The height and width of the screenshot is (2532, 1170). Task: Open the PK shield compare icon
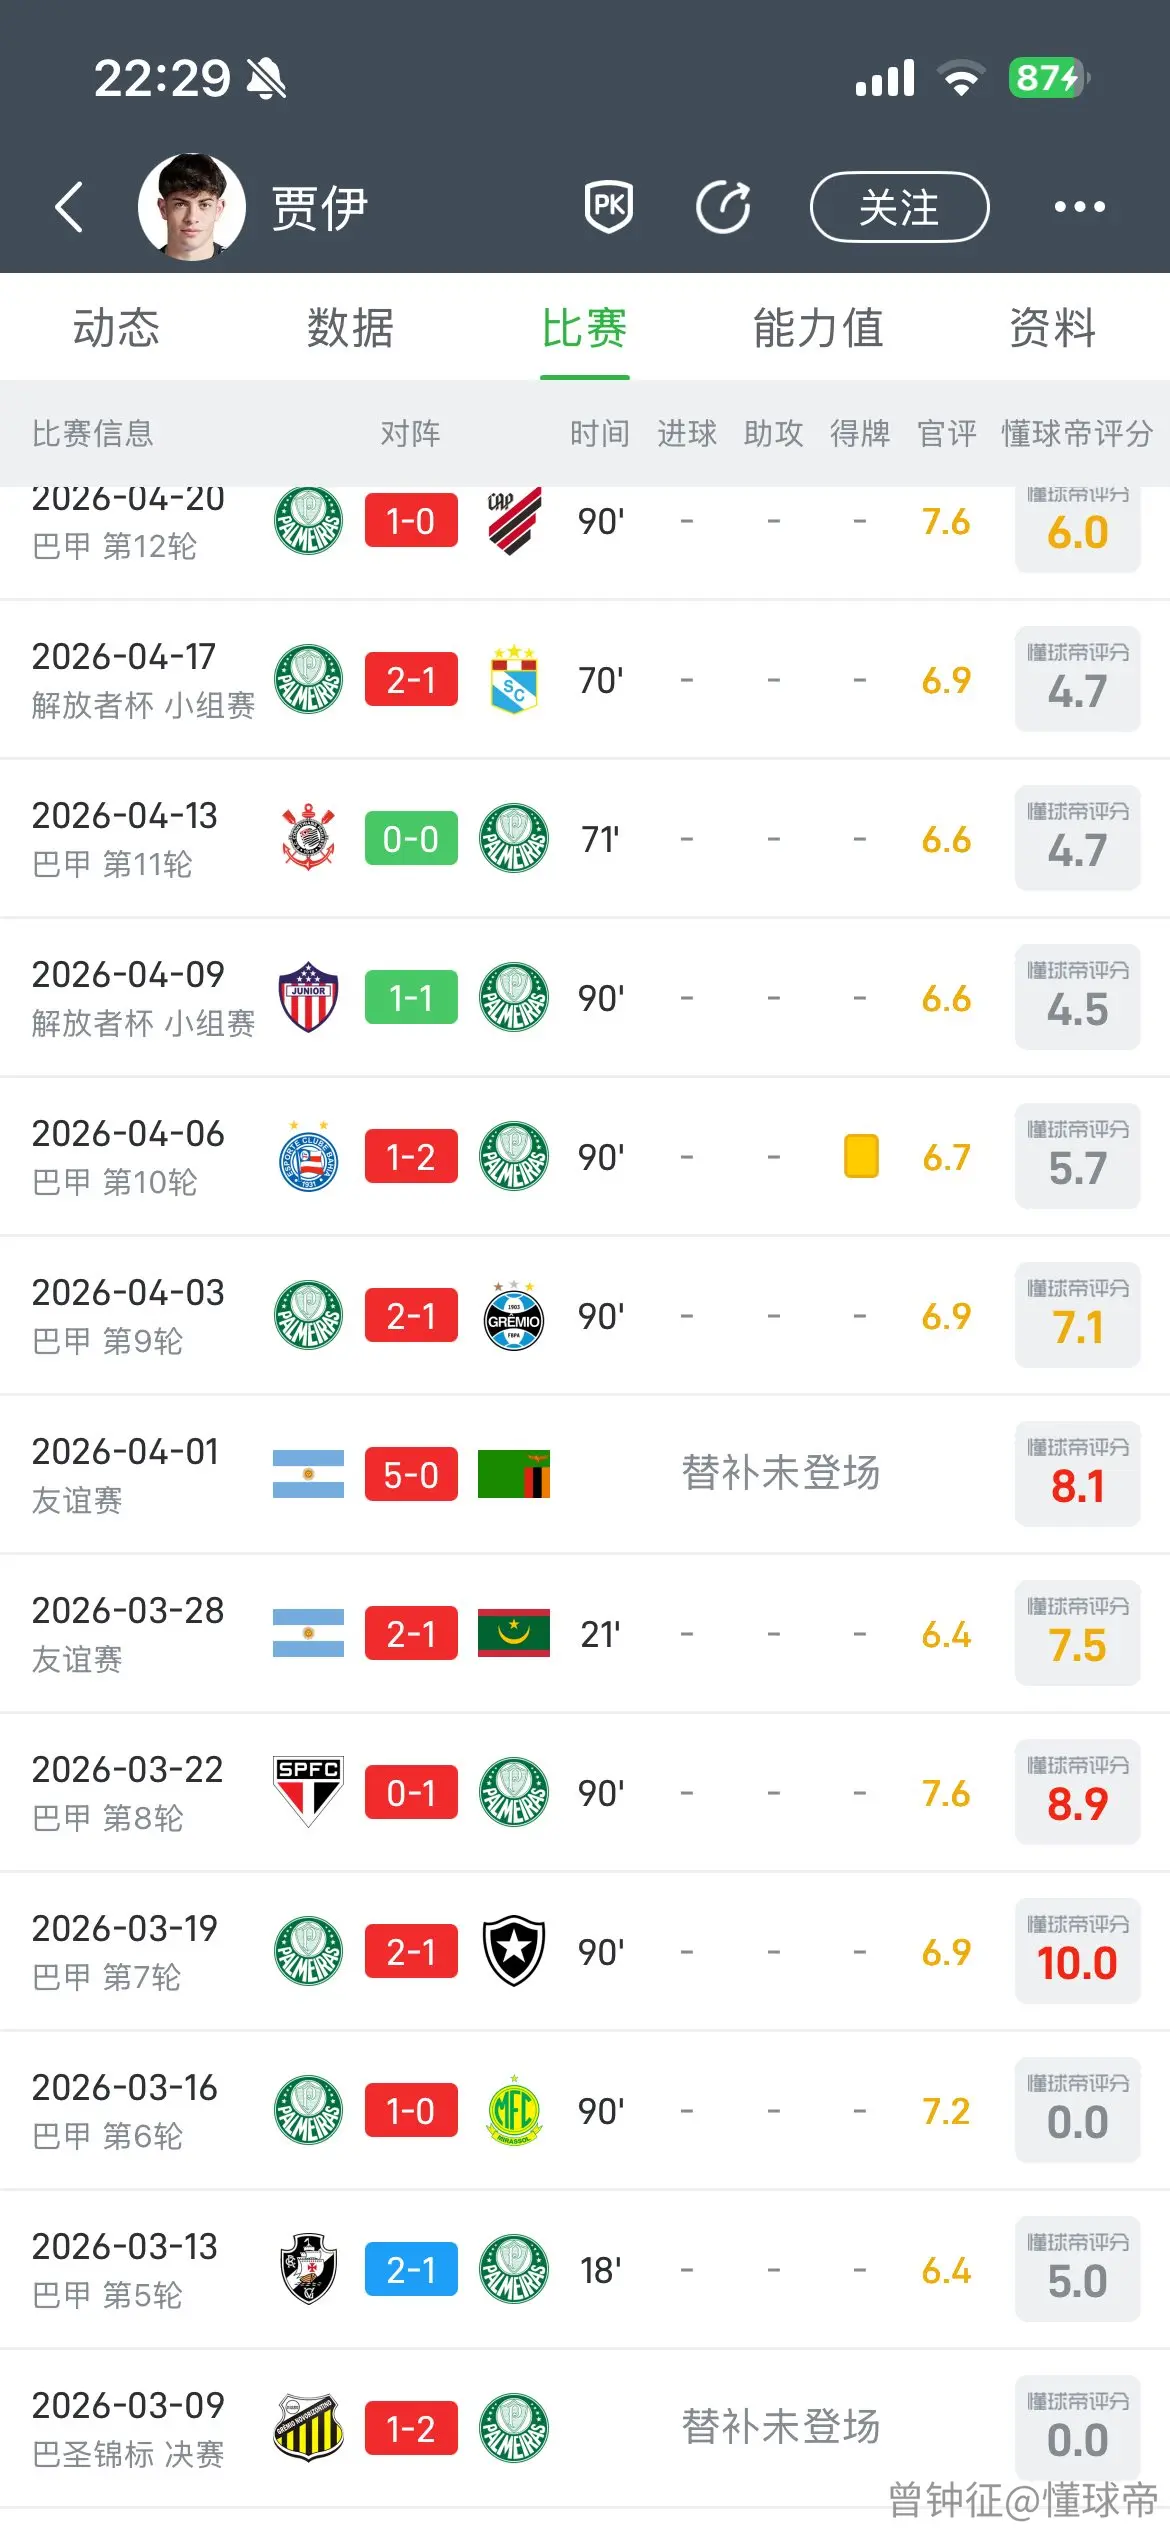(608, 207)
